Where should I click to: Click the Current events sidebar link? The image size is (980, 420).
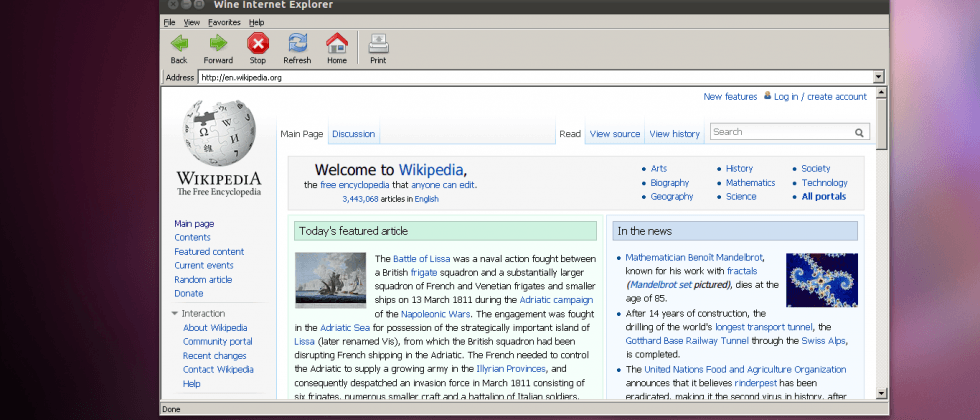tap(204, 266)
